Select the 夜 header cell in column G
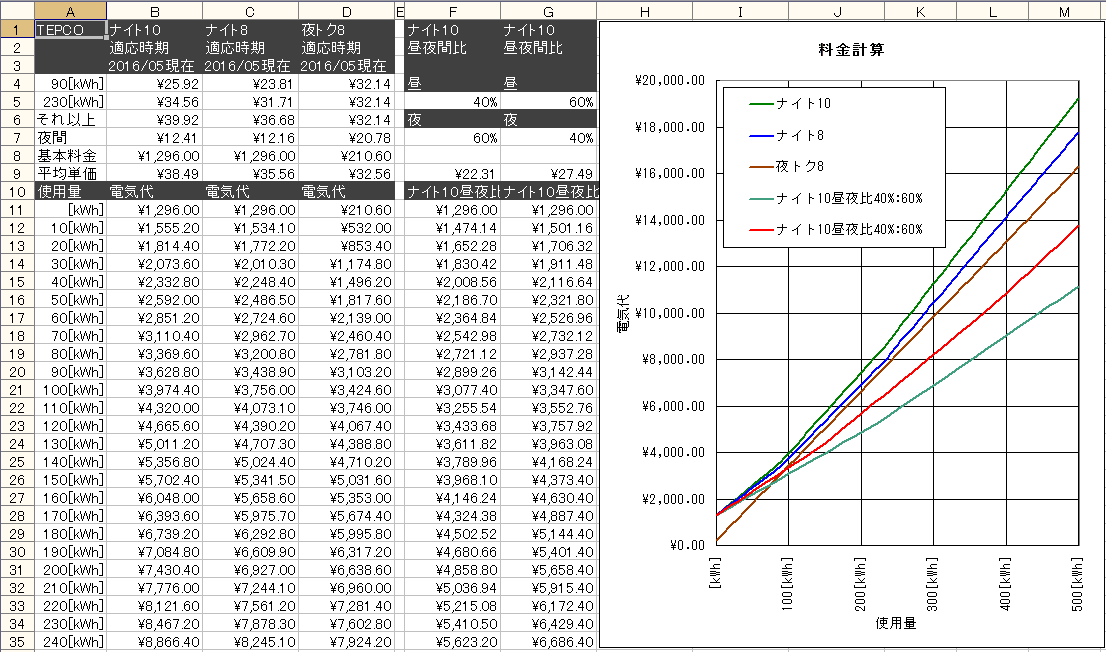1106x652 pixels. tap(548, 120)
